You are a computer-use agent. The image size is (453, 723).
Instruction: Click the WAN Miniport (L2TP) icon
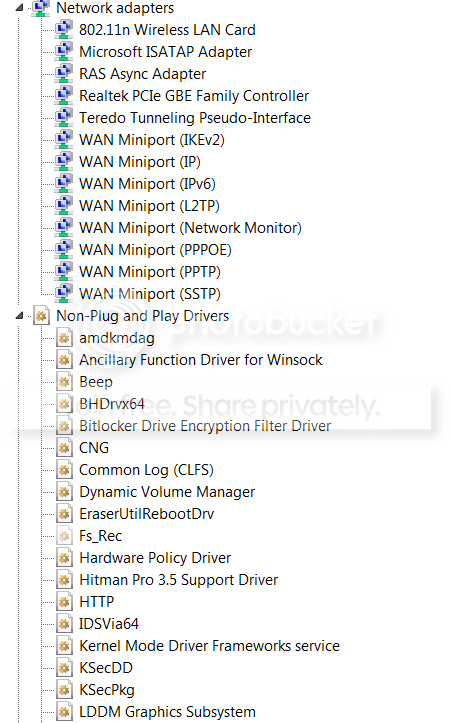64,206
